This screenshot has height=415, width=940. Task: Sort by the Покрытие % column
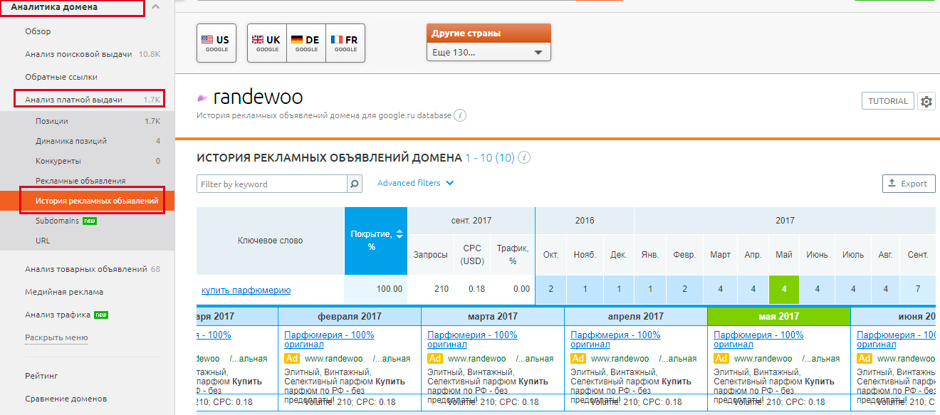pyautogui.click(x=376, y=241)
